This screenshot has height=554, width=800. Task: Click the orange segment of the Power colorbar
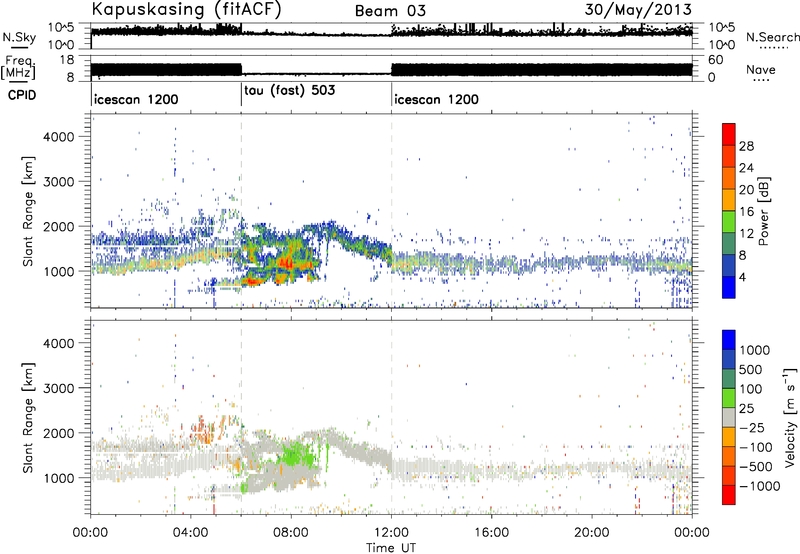click(x=729, y=178)
